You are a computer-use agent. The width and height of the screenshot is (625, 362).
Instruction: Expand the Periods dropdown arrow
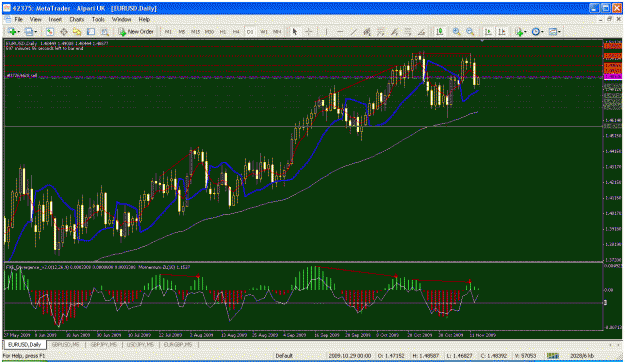542,32
